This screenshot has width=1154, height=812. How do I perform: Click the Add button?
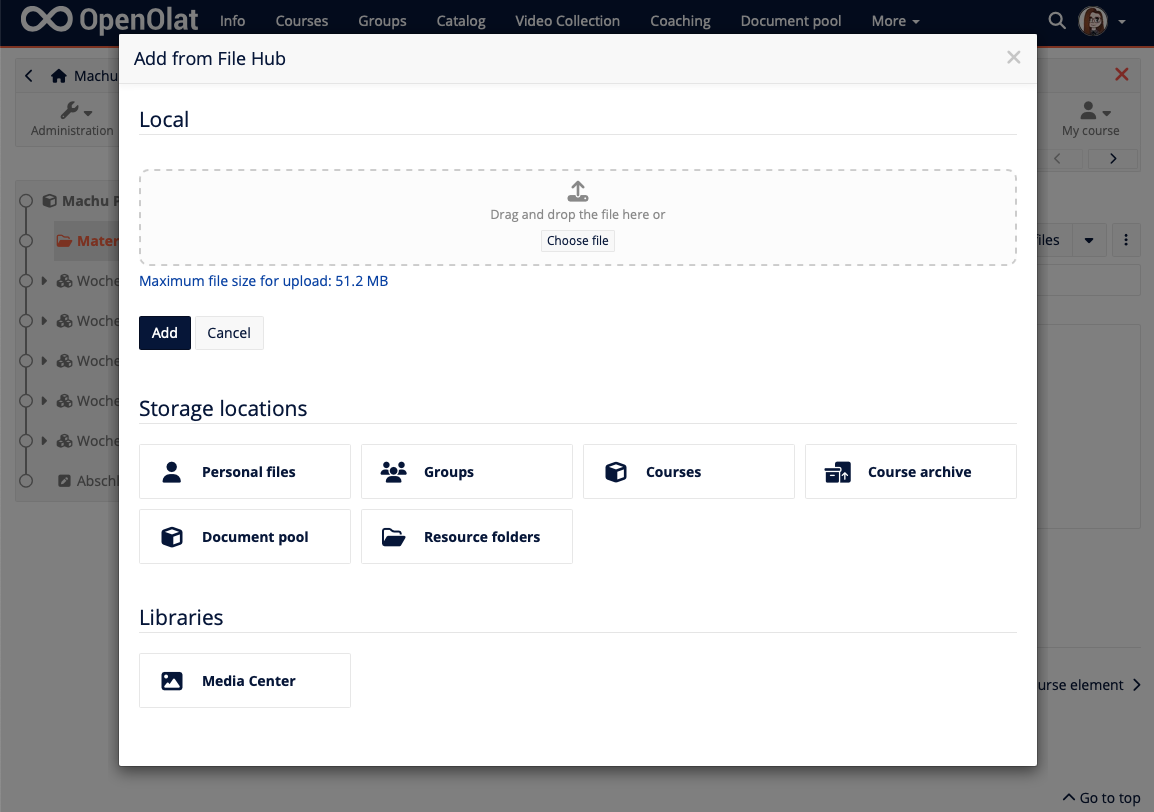click(164, 332)
